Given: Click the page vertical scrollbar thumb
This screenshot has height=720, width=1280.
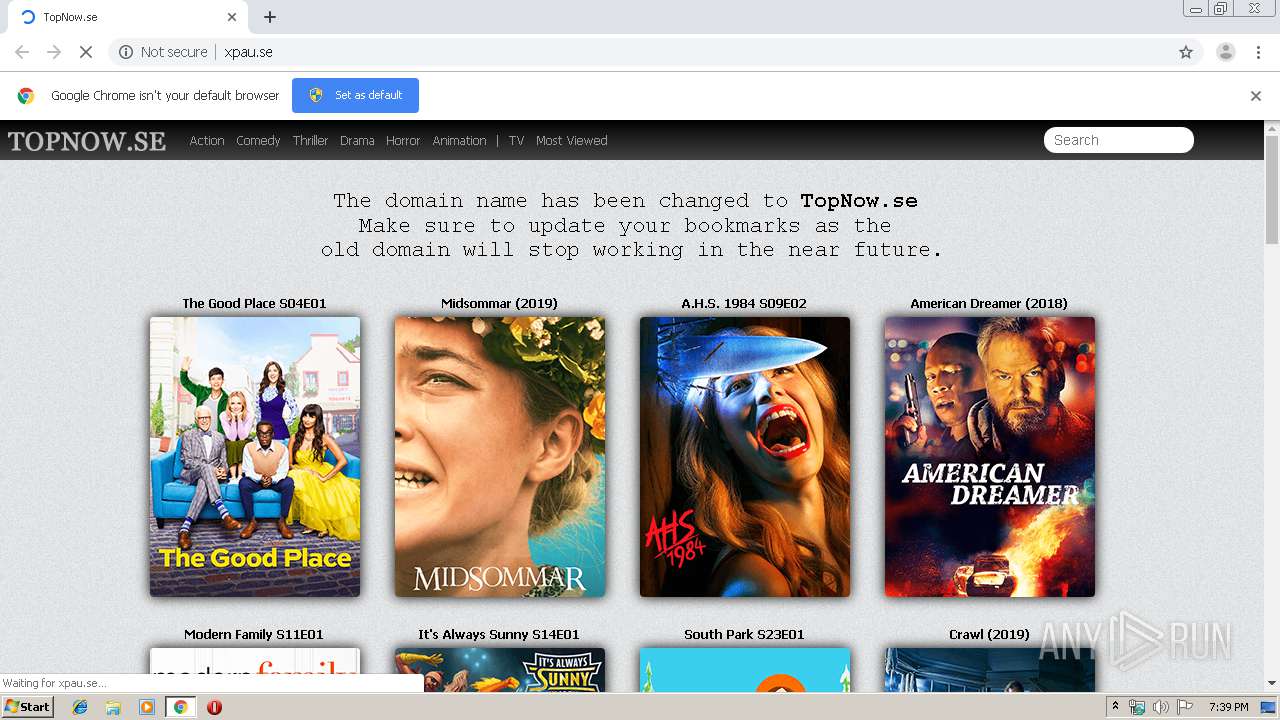Looking at the screenshot, I should pos(1272,190).
